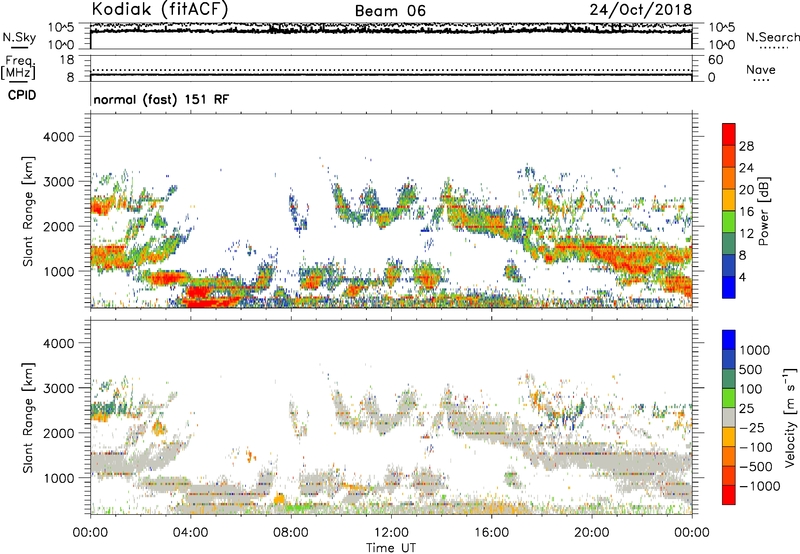Click the 'Nave' legend label

coord(761,69)
